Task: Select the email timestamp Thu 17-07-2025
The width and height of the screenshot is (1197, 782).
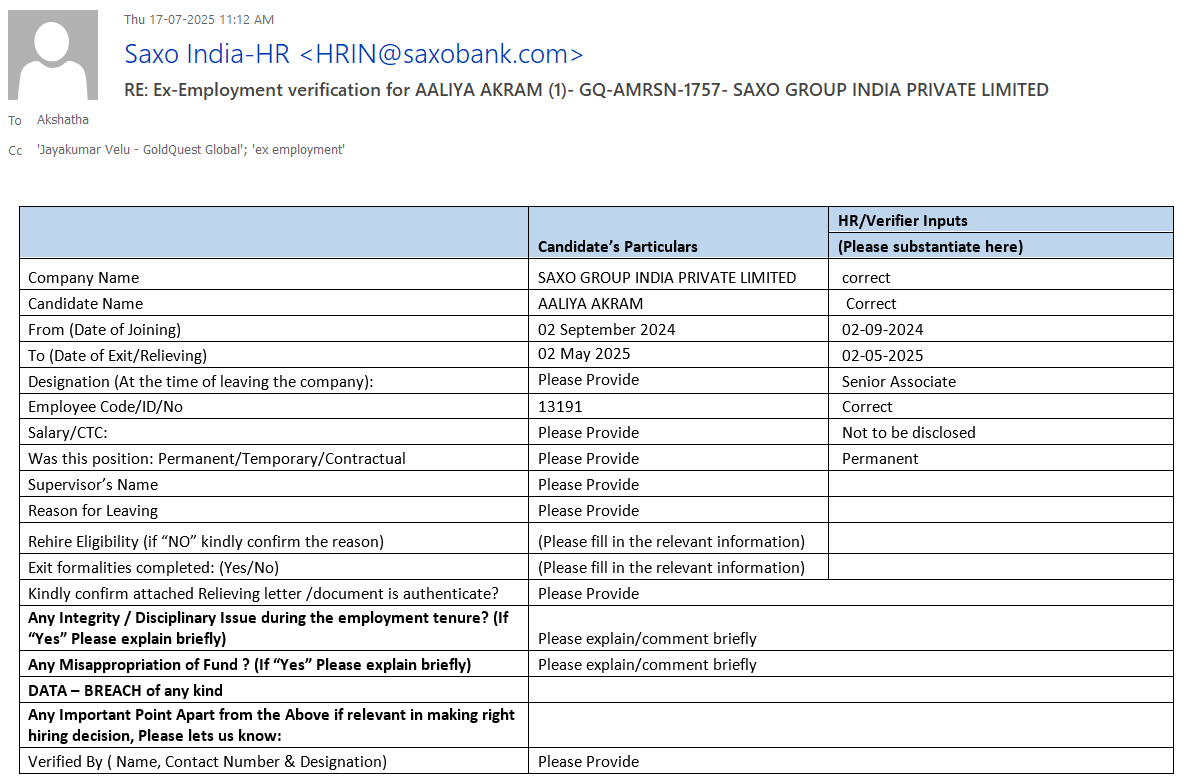Action: coord(198,20)
